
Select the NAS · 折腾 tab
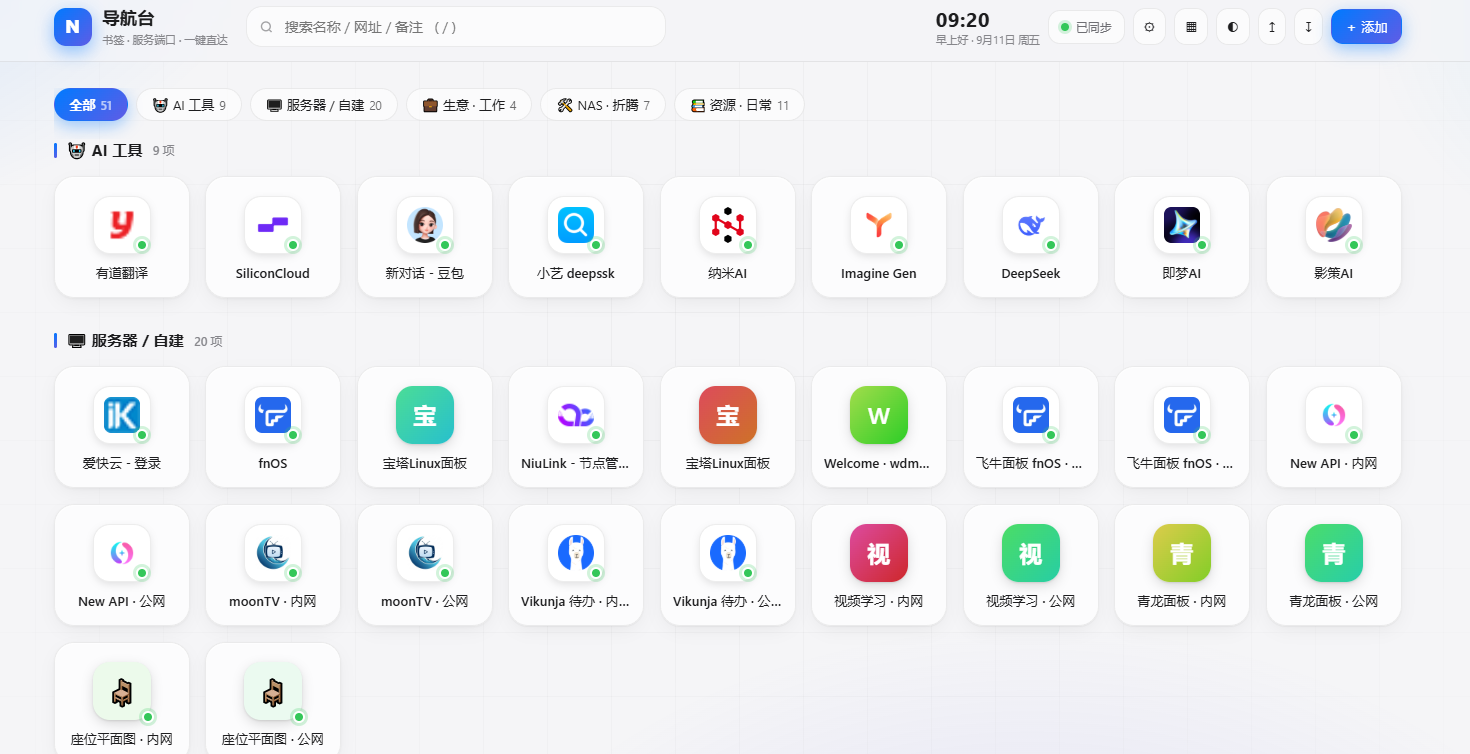coord(603,105)
